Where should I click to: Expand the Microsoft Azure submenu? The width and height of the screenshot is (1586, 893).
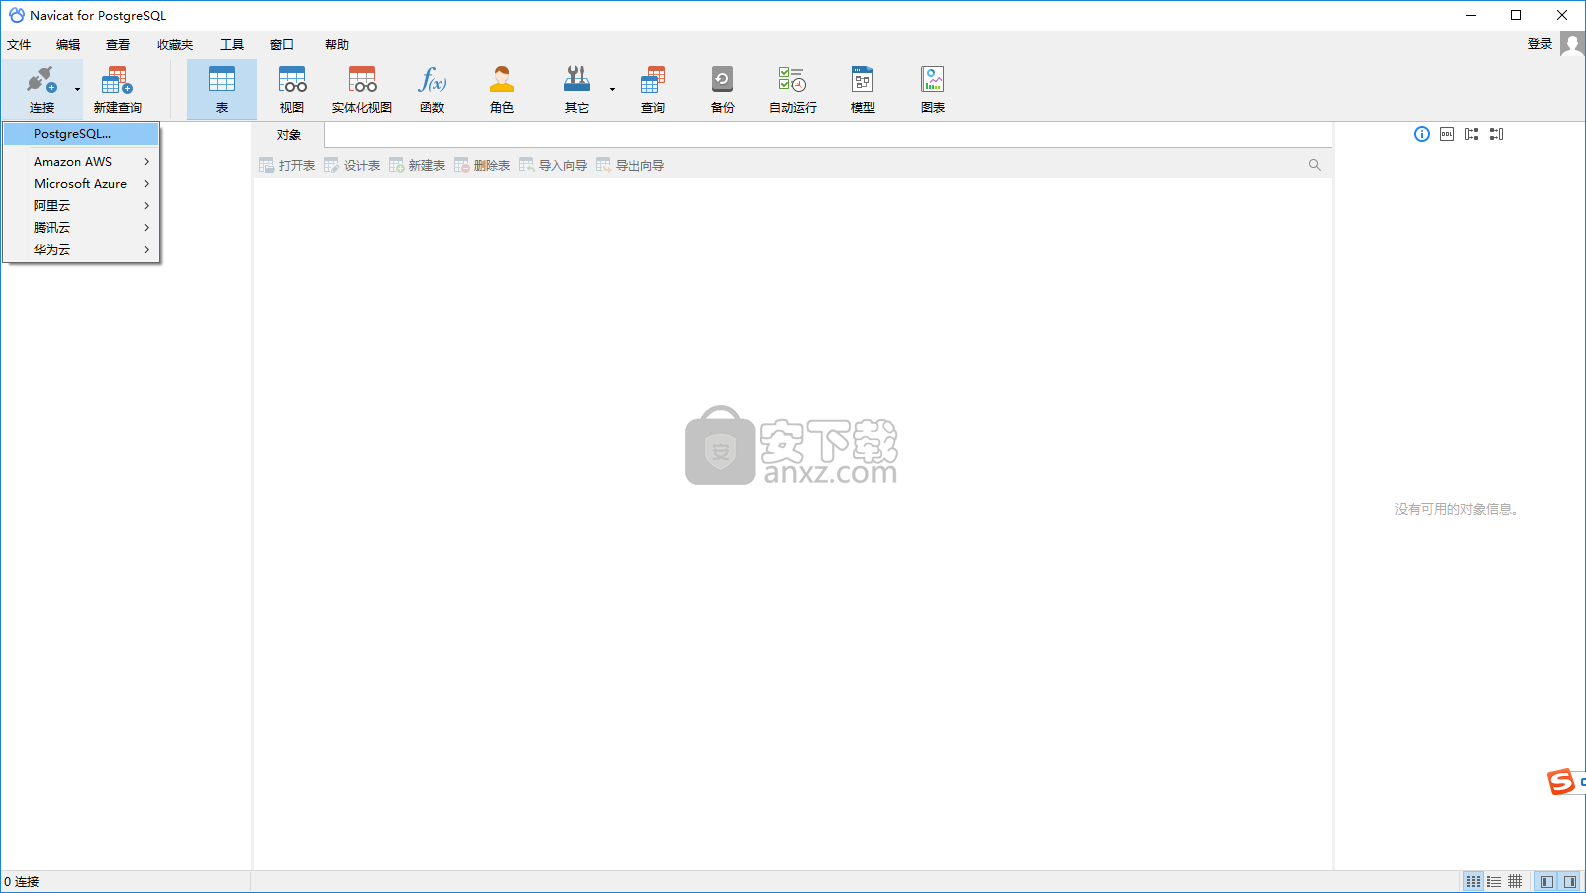click(81, 184)
